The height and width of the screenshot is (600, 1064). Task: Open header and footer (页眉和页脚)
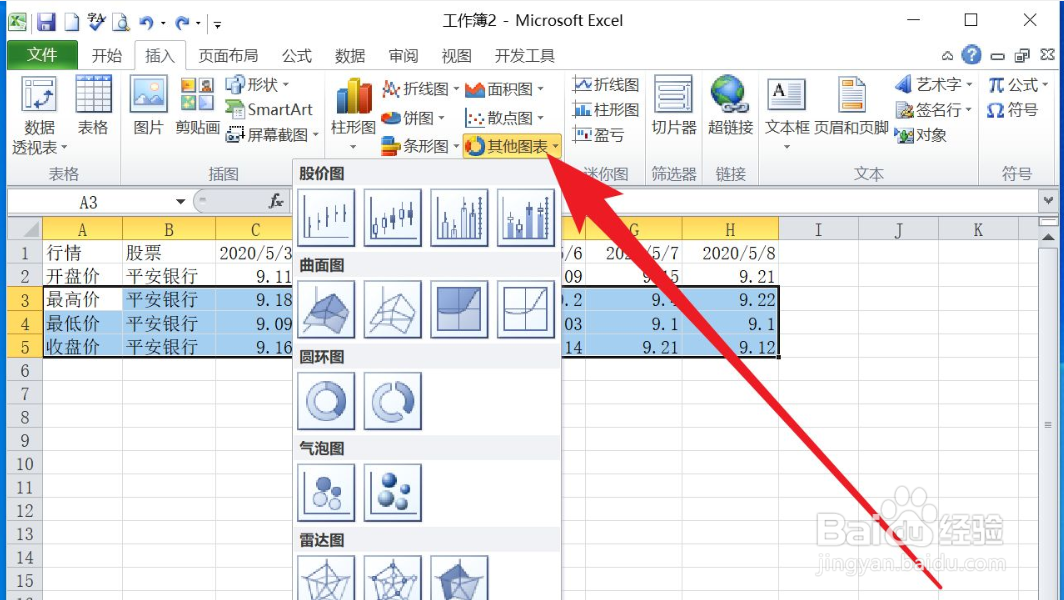pos(851,106)
